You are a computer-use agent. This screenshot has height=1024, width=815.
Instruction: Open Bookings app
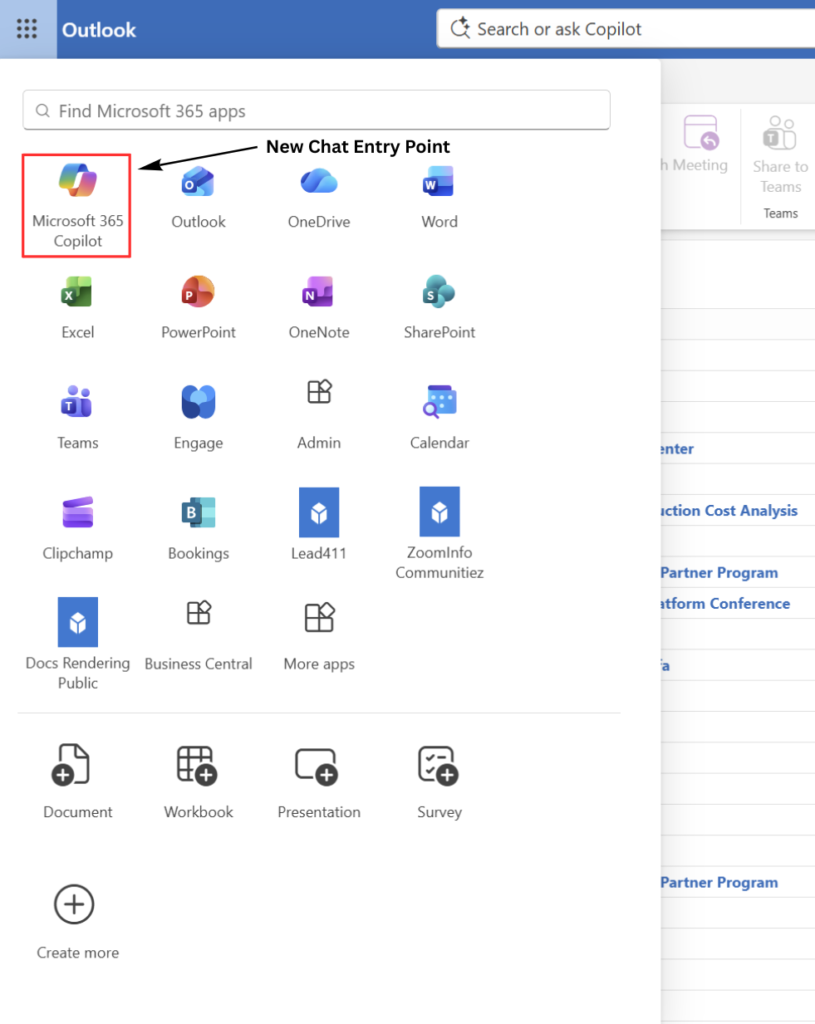click(x=198, y=528)
